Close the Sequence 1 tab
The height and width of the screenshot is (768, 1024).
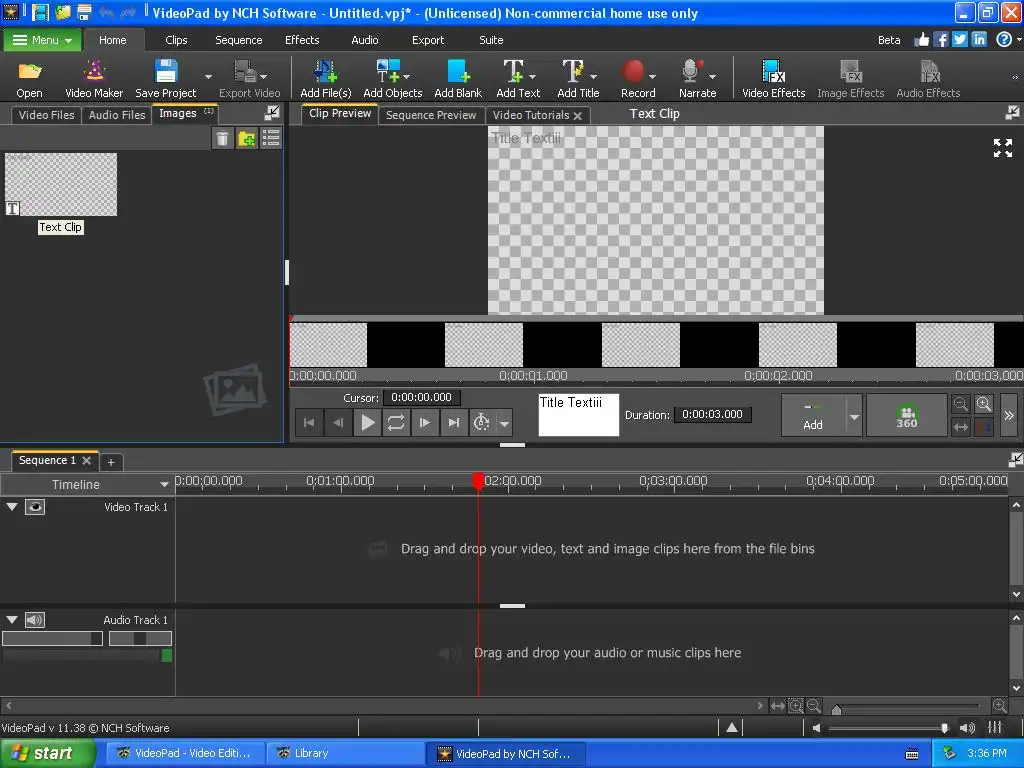pyautogui.click(x=86, y=460)
